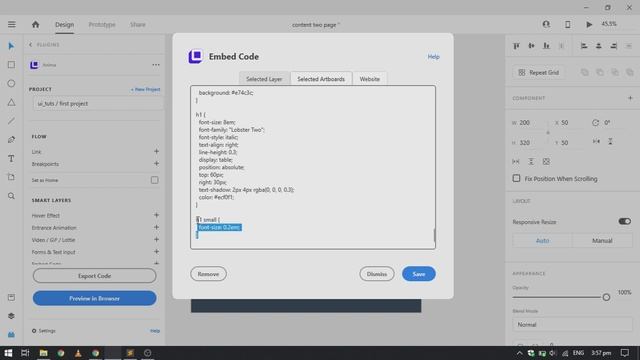Image resolution: width=640 pixels, height=360 pixels.
Task: Open Selected Artboards tab
Action: 321,79
